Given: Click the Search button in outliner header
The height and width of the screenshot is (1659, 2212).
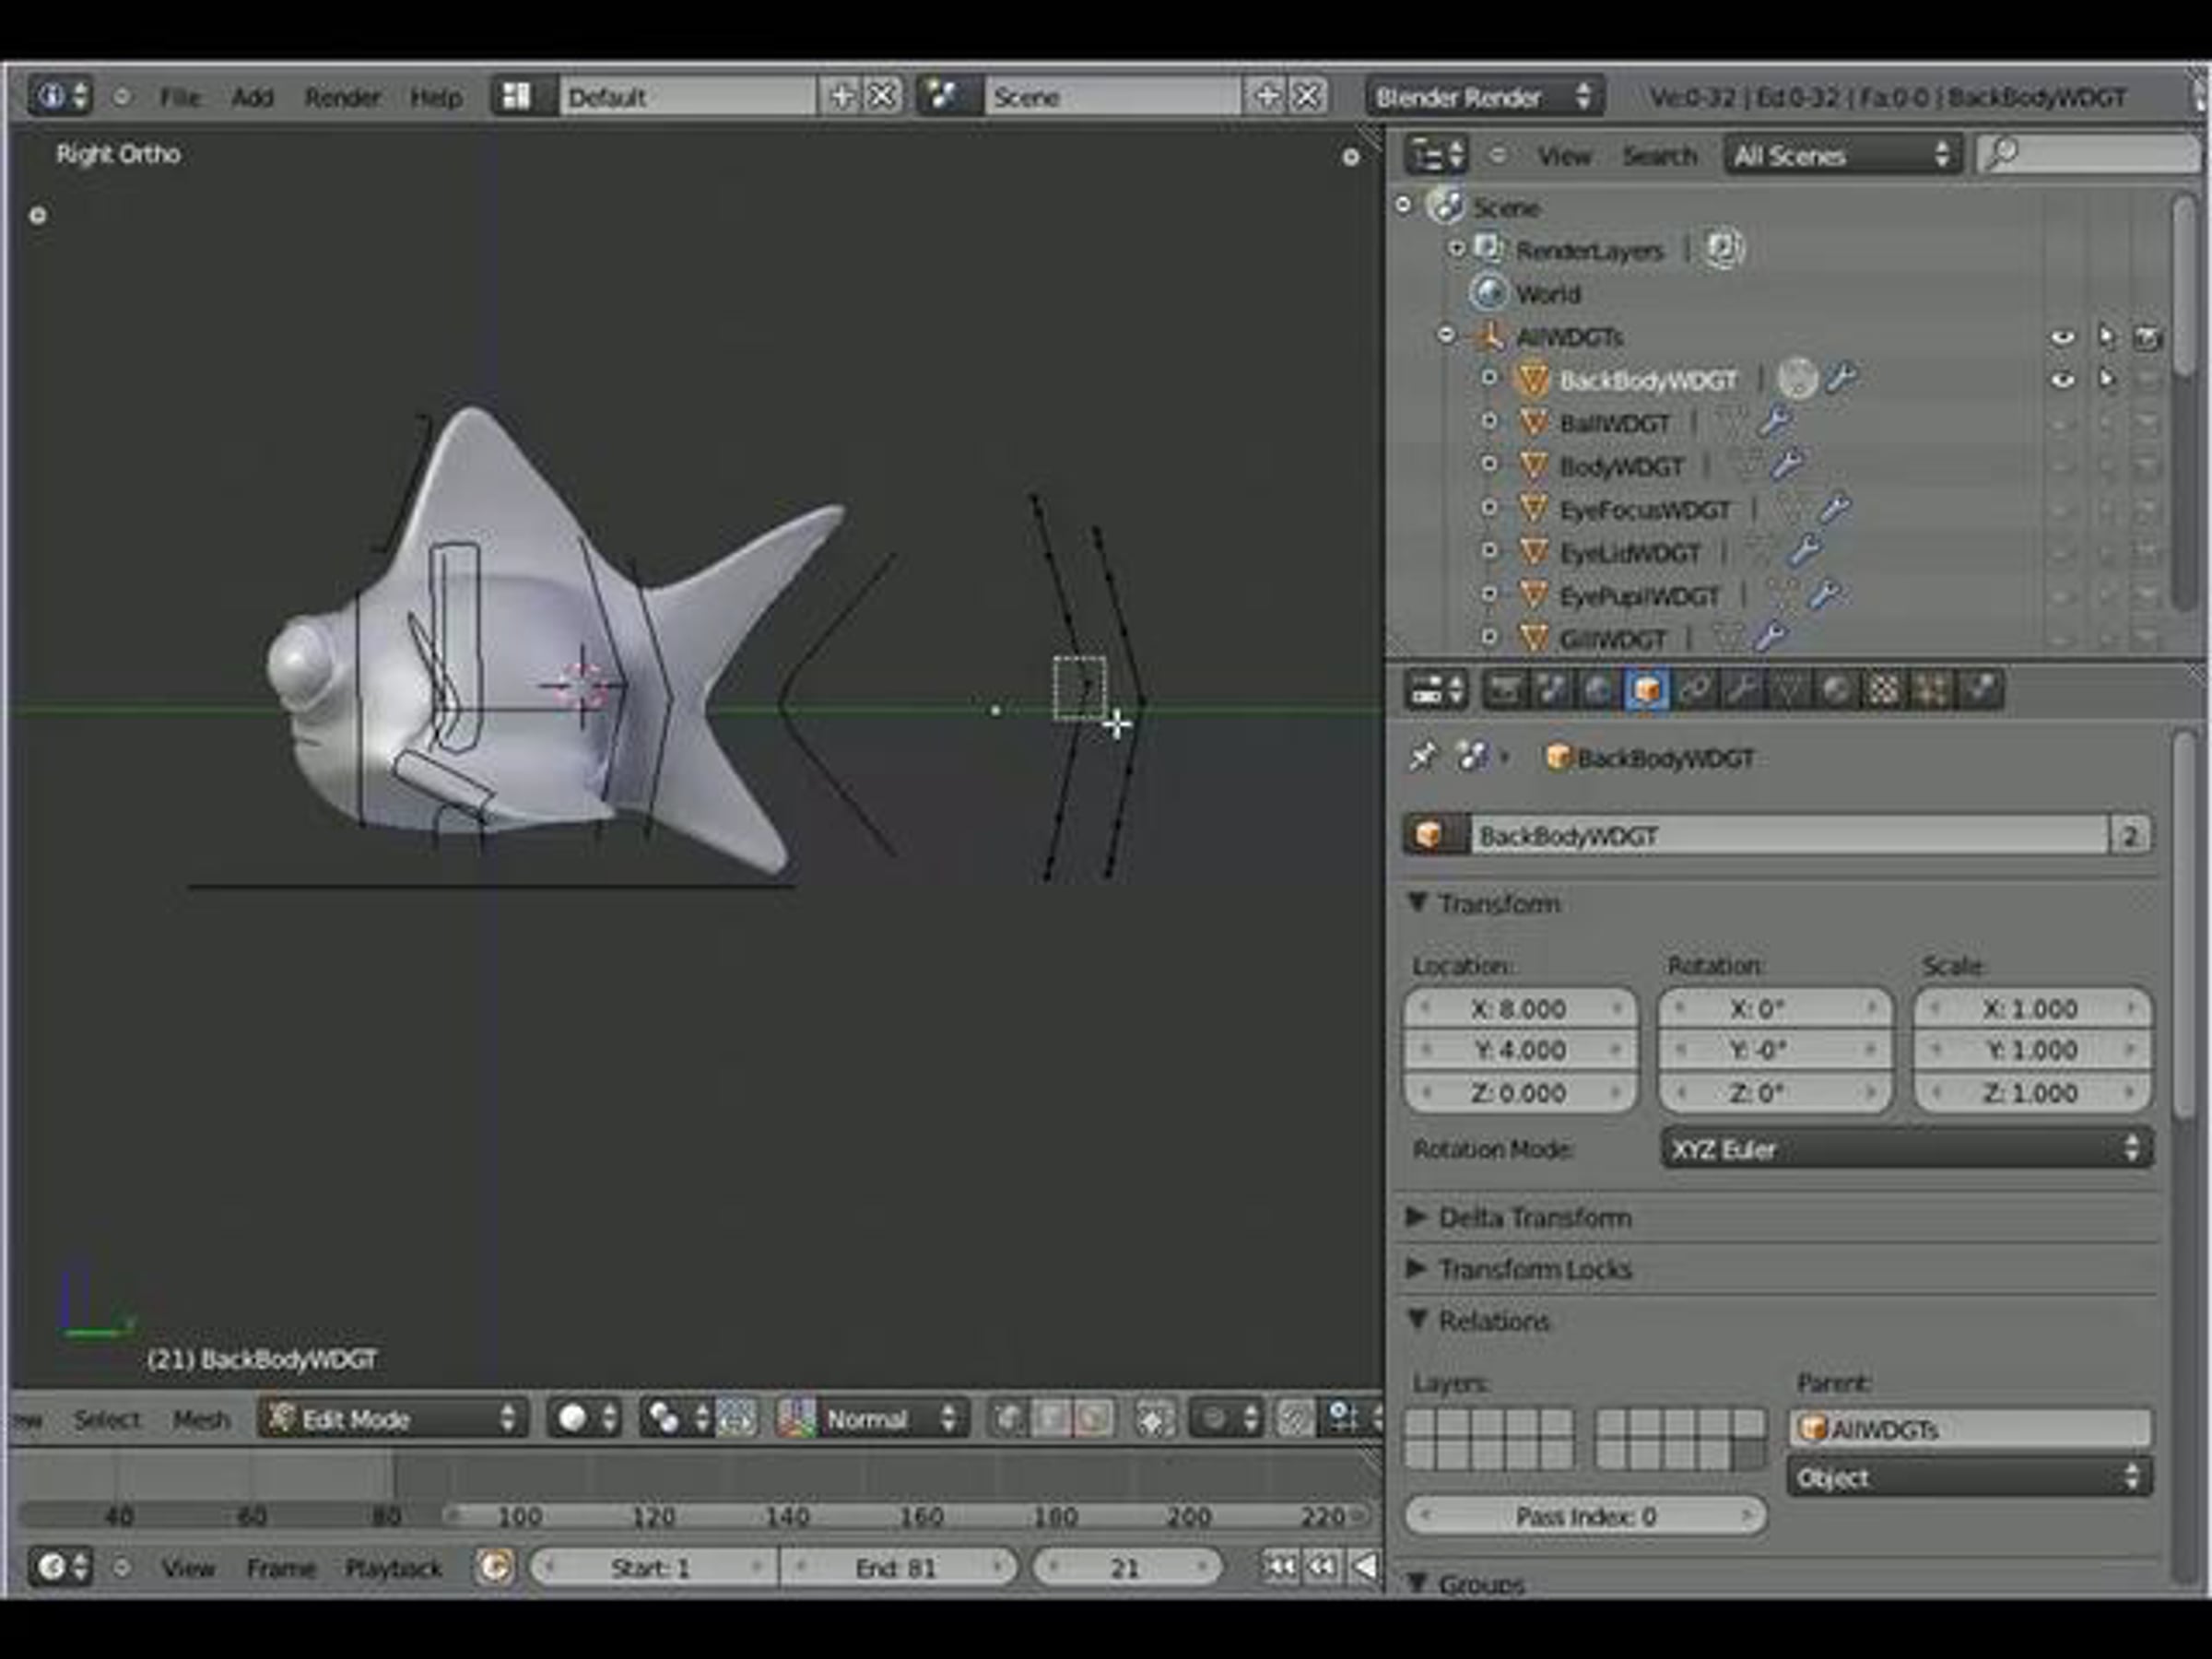Looking at the screenshot, I should click(x=1659, y=156).
